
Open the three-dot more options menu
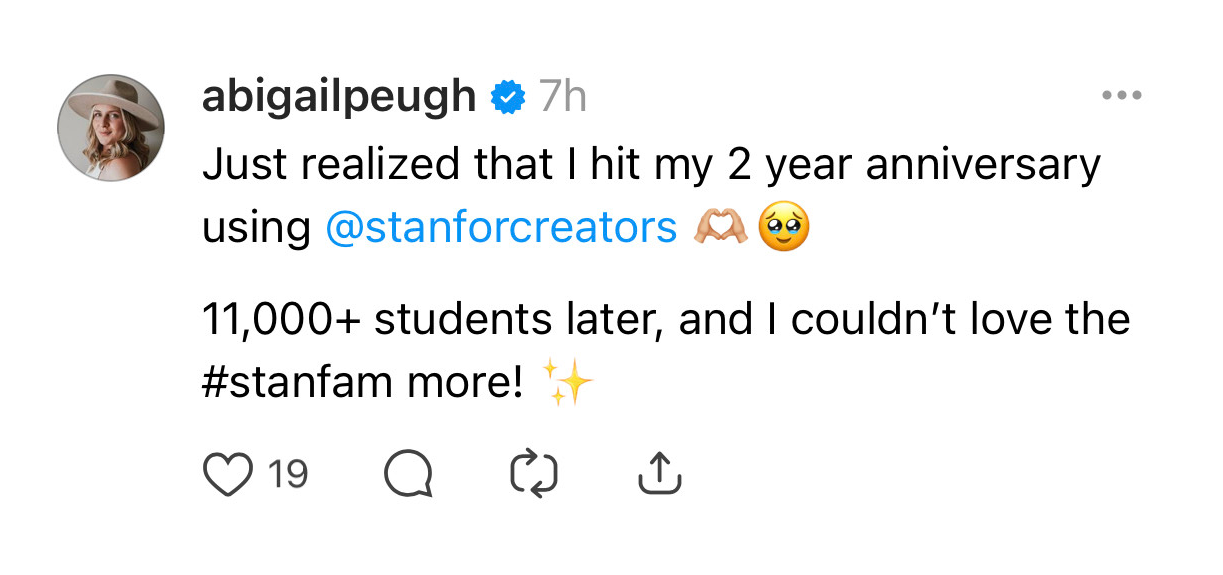(x=1121, y=96)
